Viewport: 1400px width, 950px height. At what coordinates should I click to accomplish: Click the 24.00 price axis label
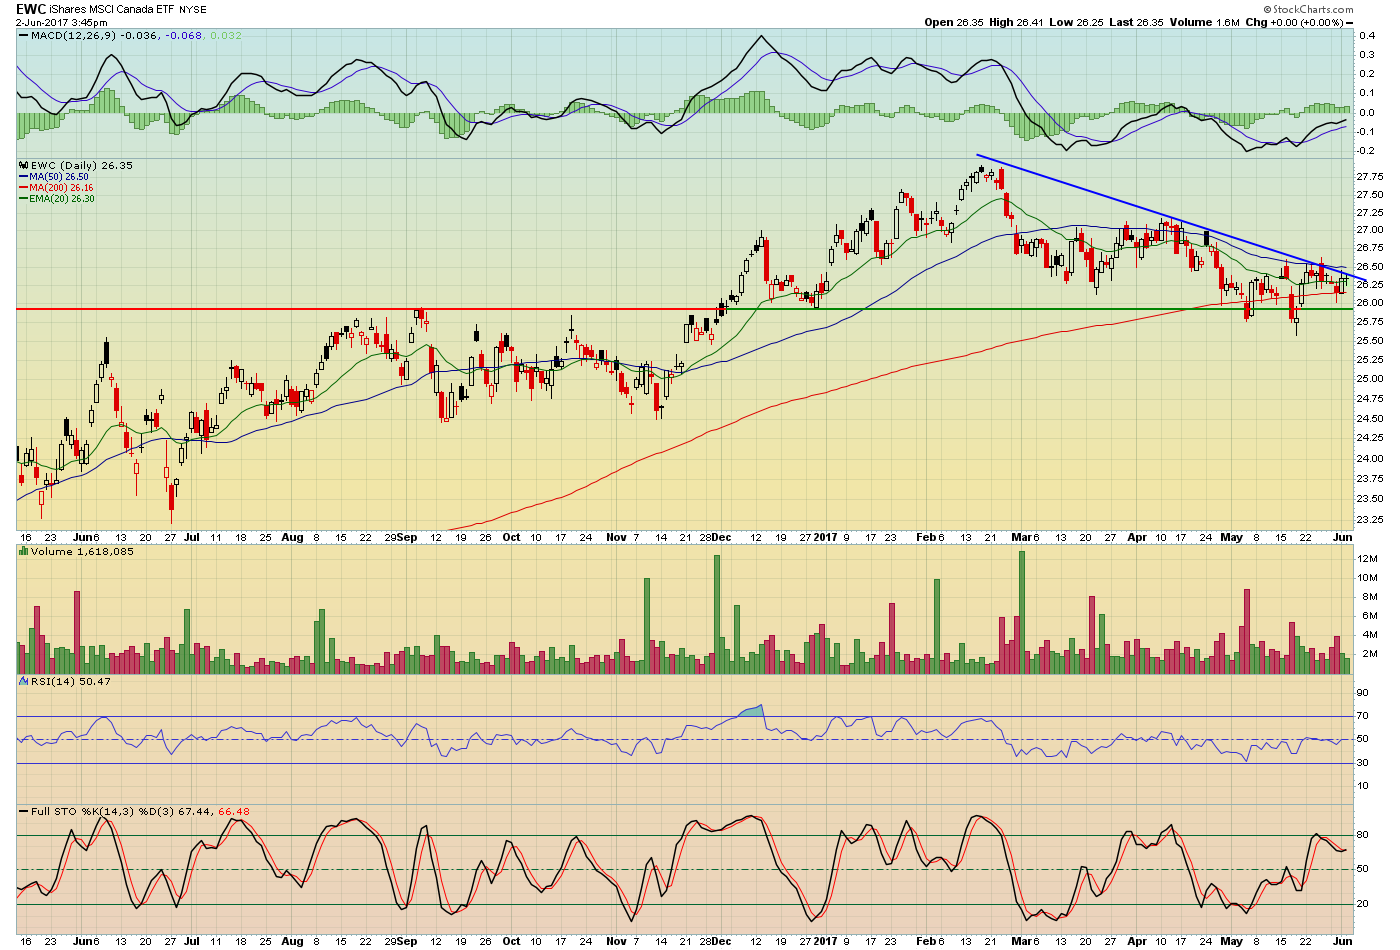tap(1369, 459)
